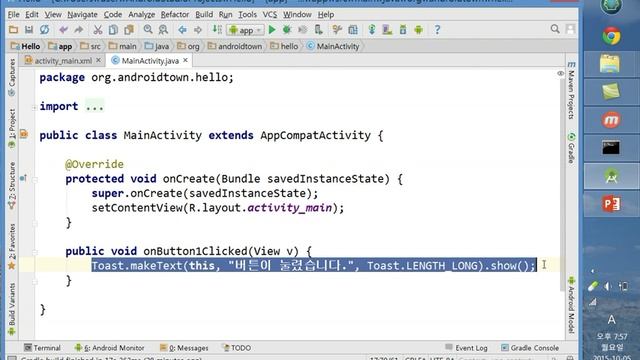This screenshot has width=640, height=360.
Task: Open the VCS menu
Action: click(269, 15)
